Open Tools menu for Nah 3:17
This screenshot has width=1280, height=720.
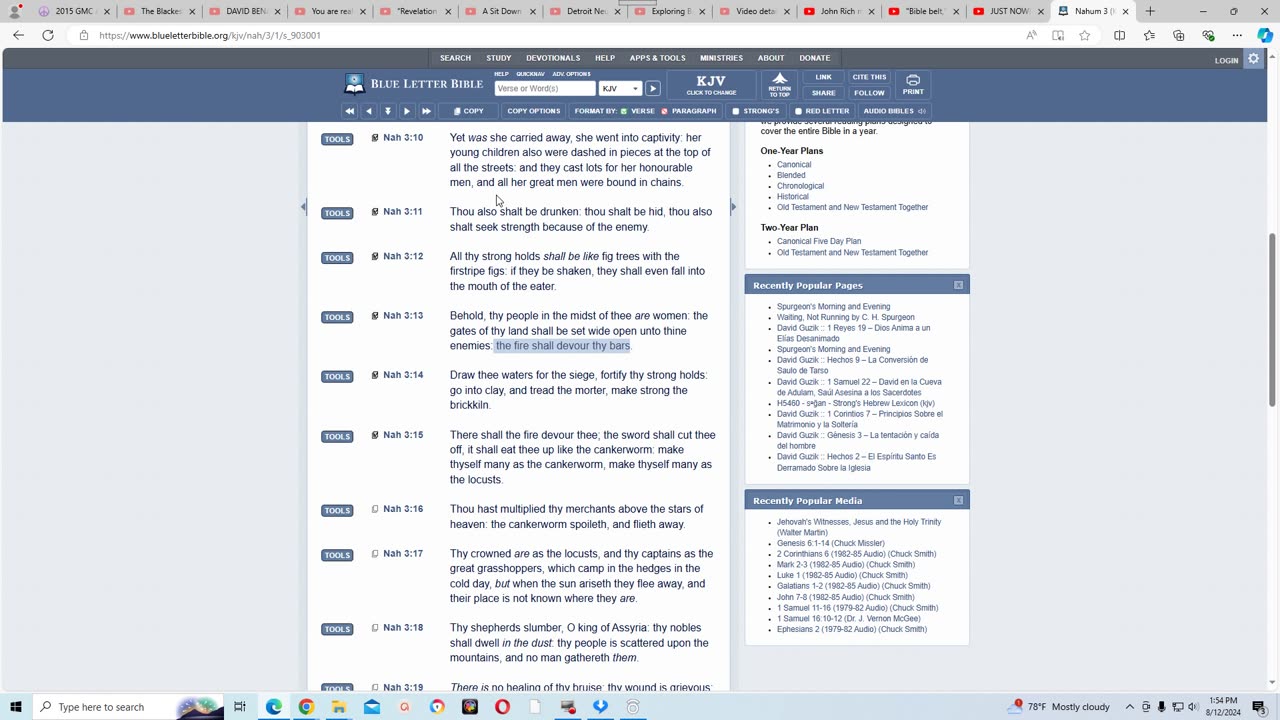click(337, 555)
